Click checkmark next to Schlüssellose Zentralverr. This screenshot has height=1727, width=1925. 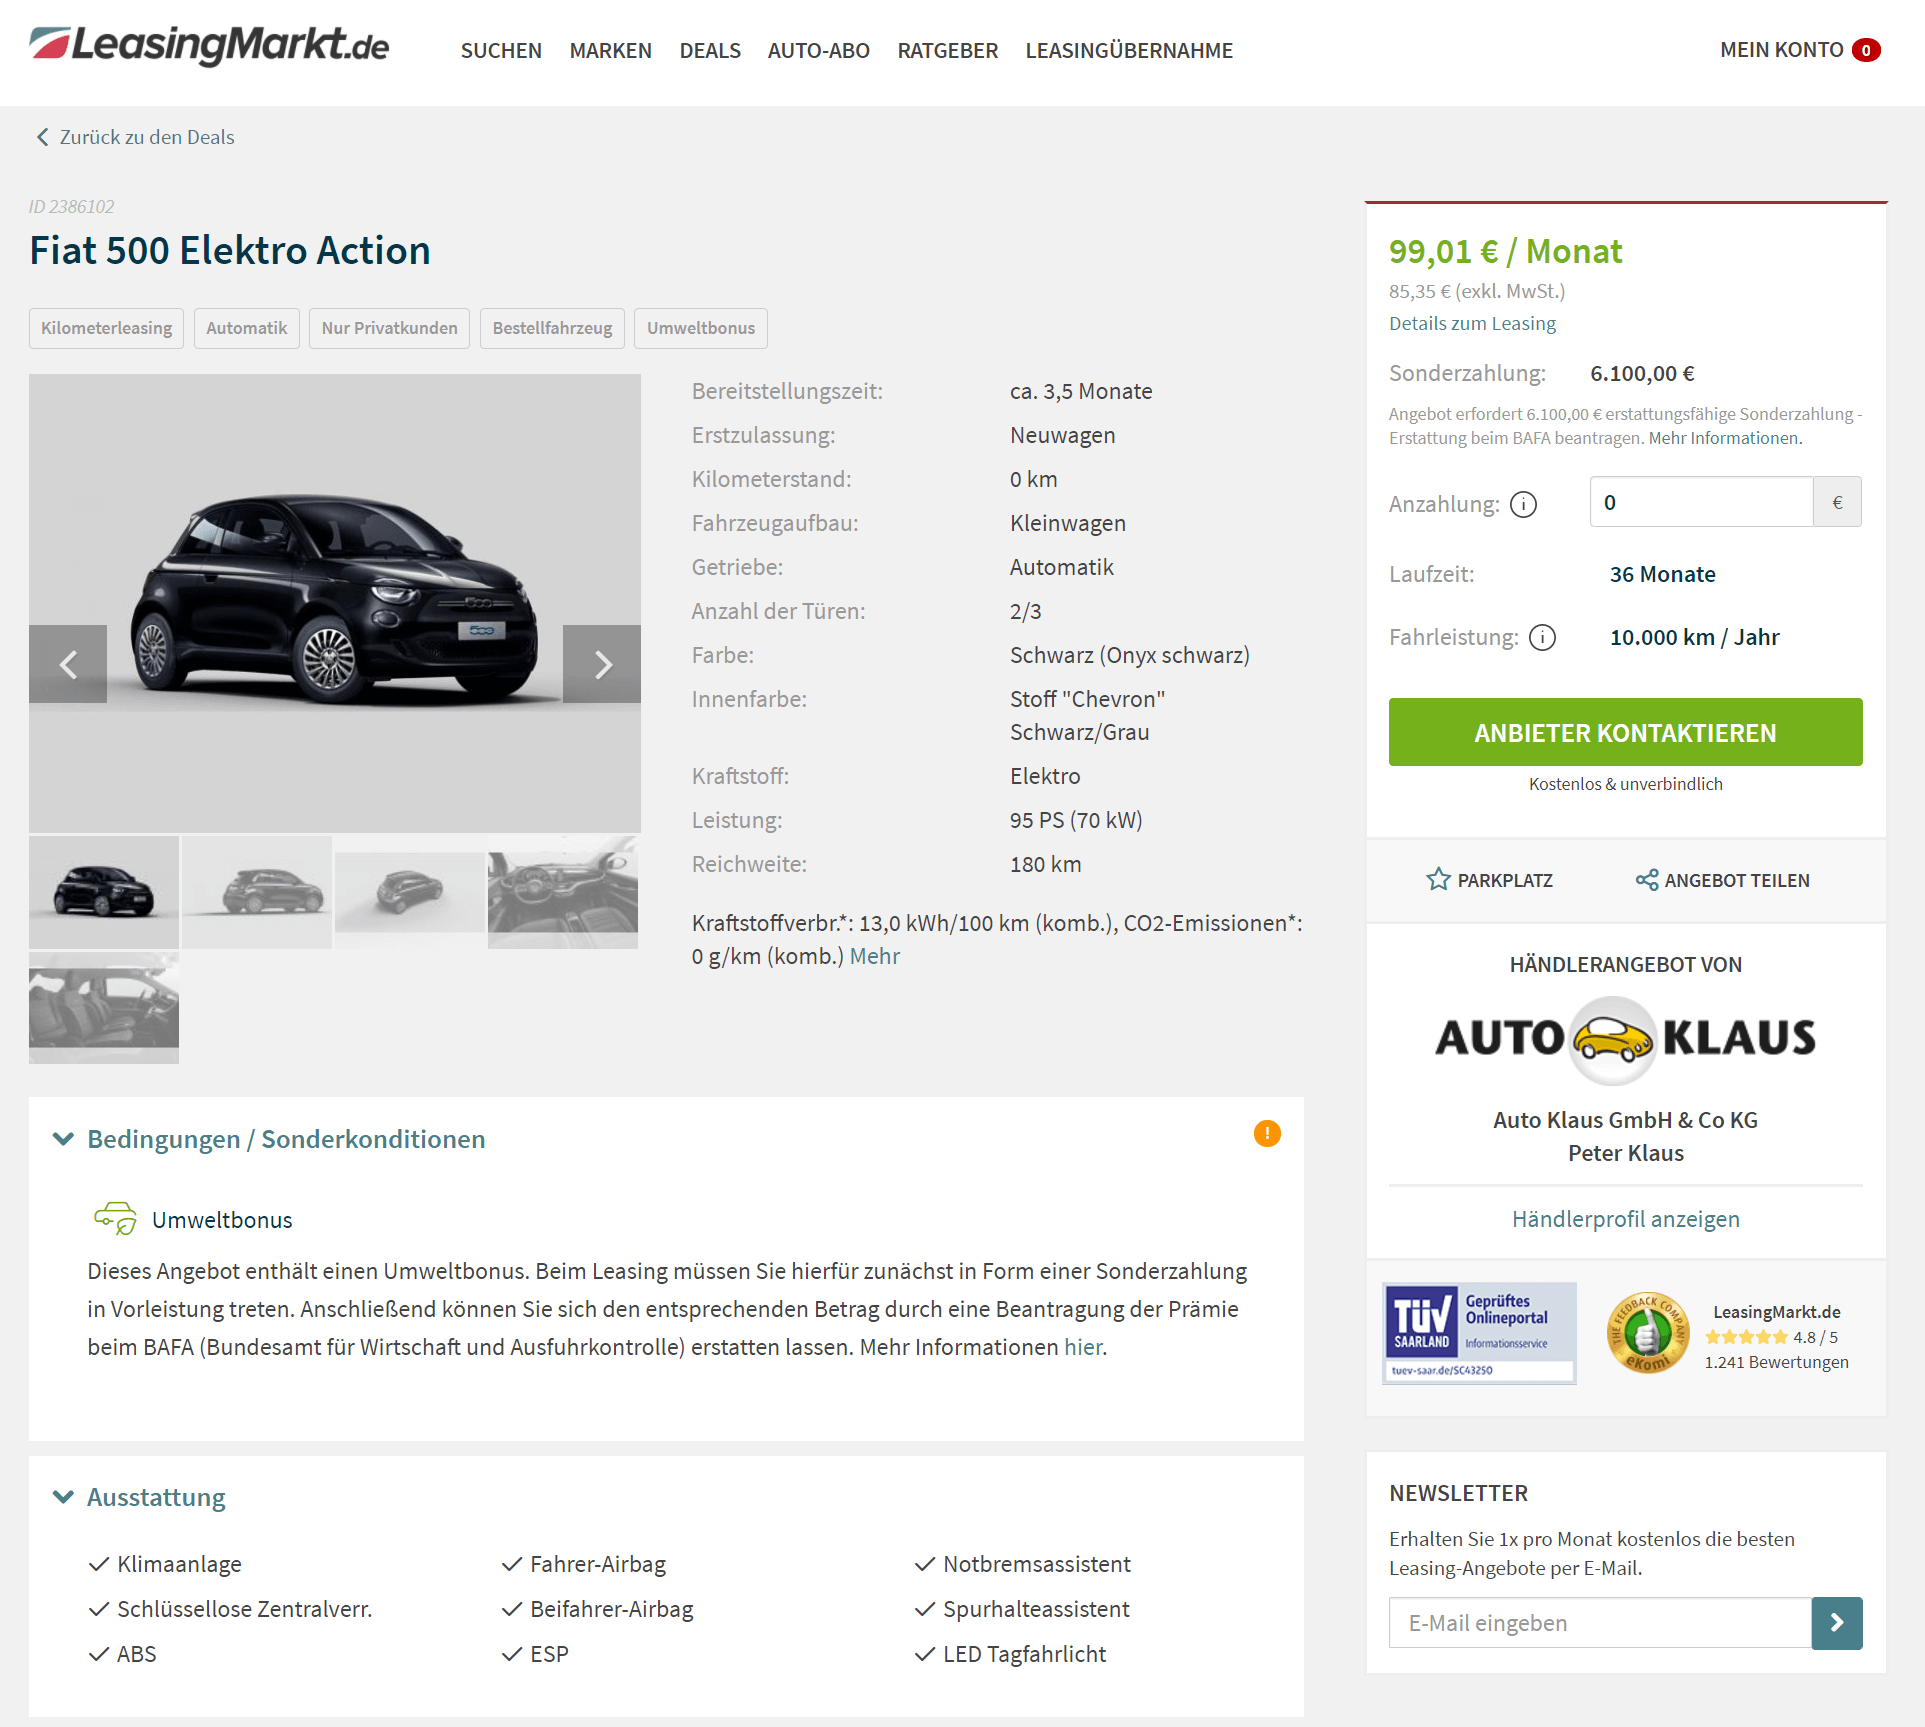(x=98, y=1609)
